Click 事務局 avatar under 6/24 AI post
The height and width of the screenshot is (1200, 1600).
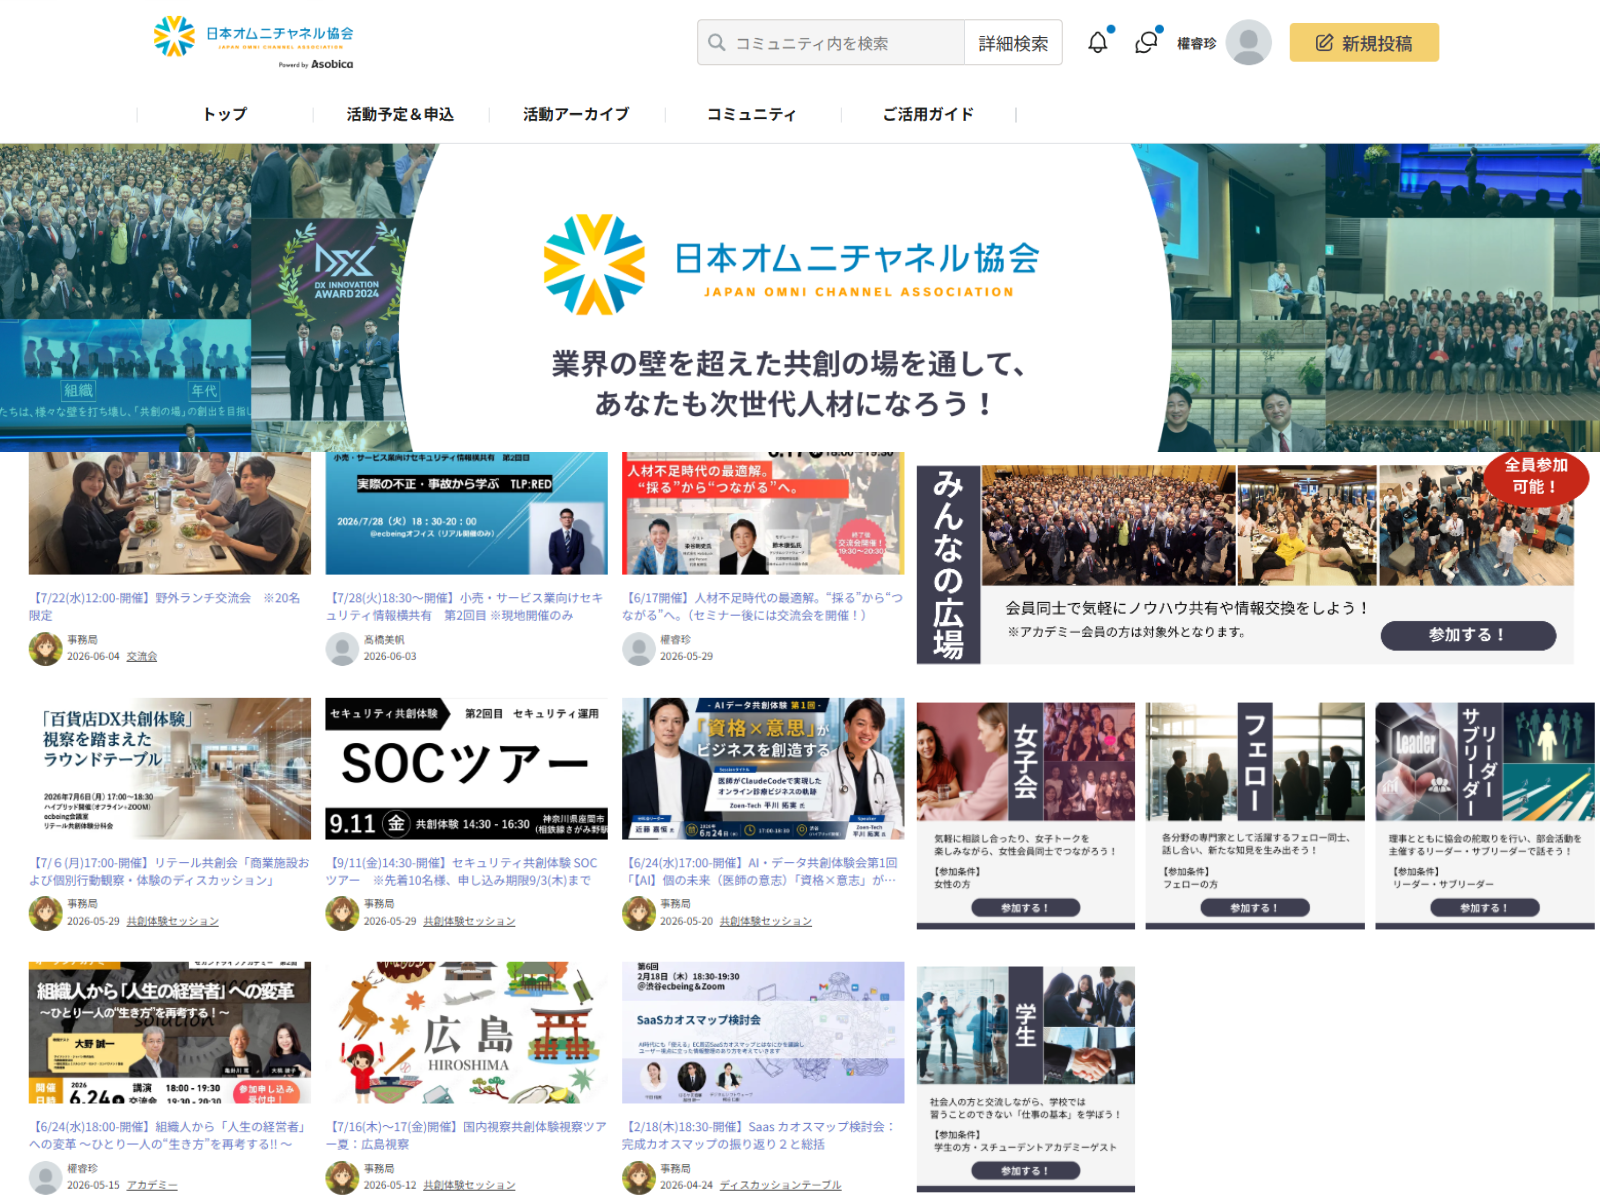[x=638, y=913]
